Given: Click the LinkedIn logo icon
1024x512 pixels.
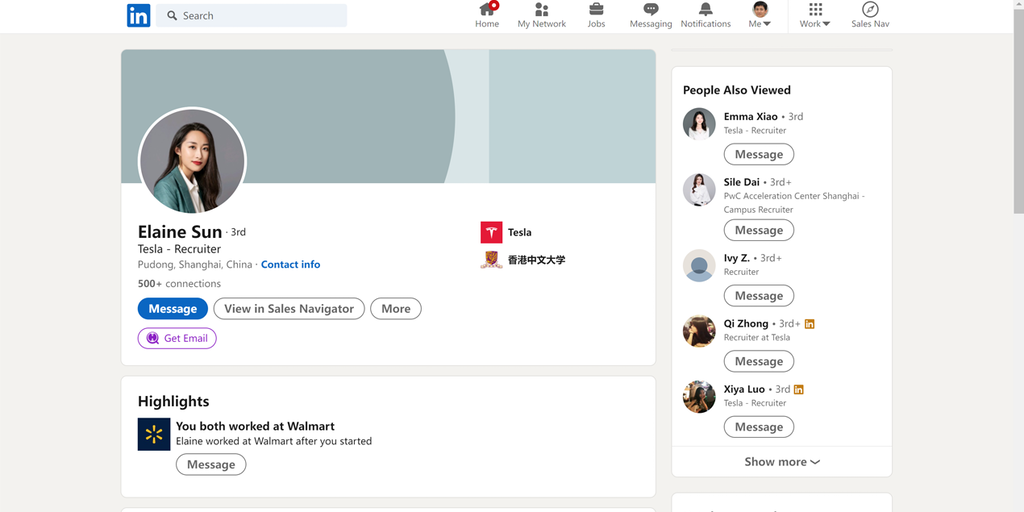Looking at the screenshot, I should click(x=138, y=16).
